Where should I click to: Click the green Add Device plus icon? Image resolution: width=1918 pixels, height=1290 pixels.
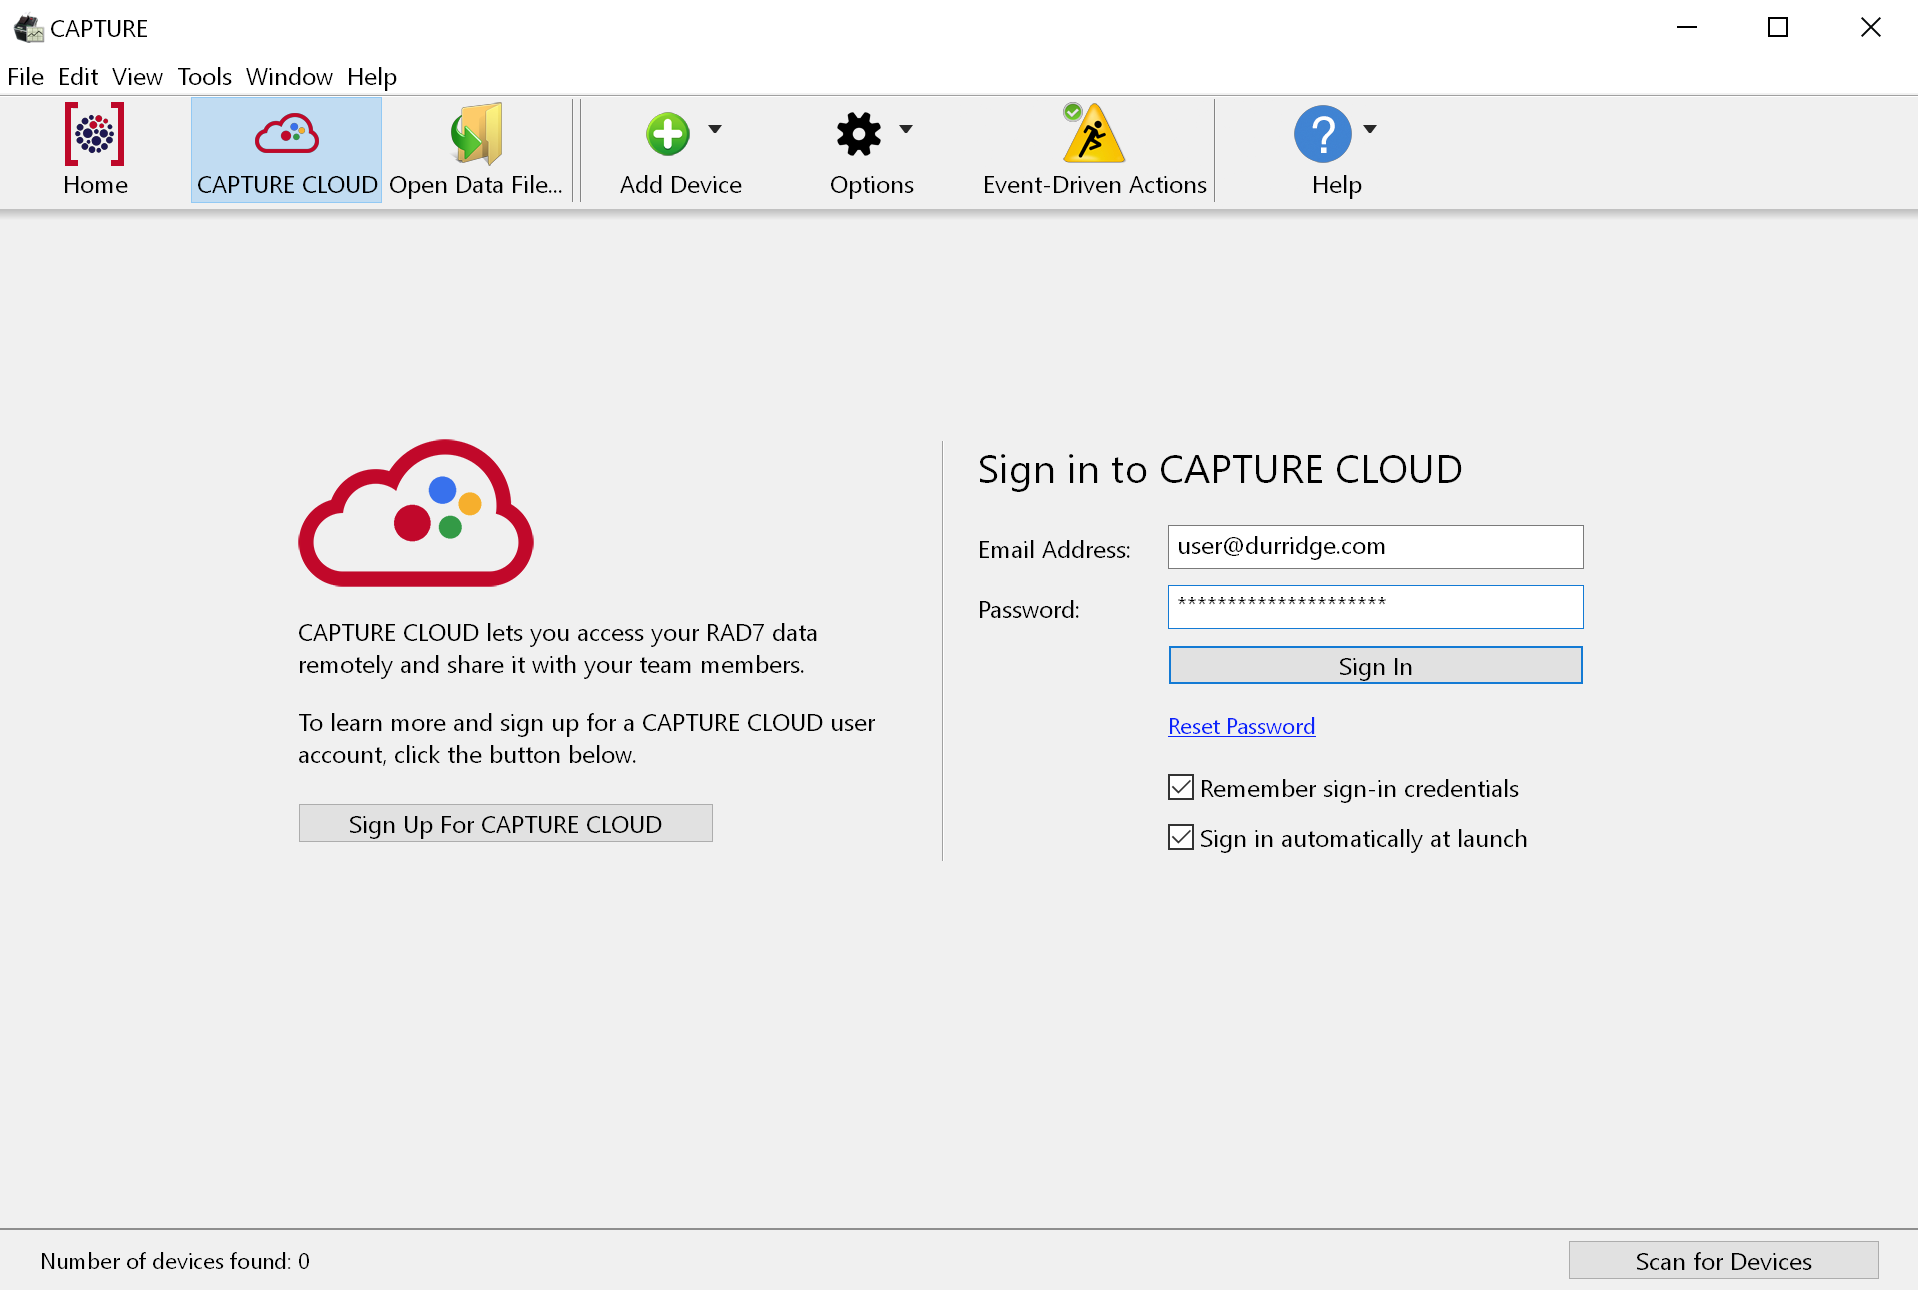point(667,134)
